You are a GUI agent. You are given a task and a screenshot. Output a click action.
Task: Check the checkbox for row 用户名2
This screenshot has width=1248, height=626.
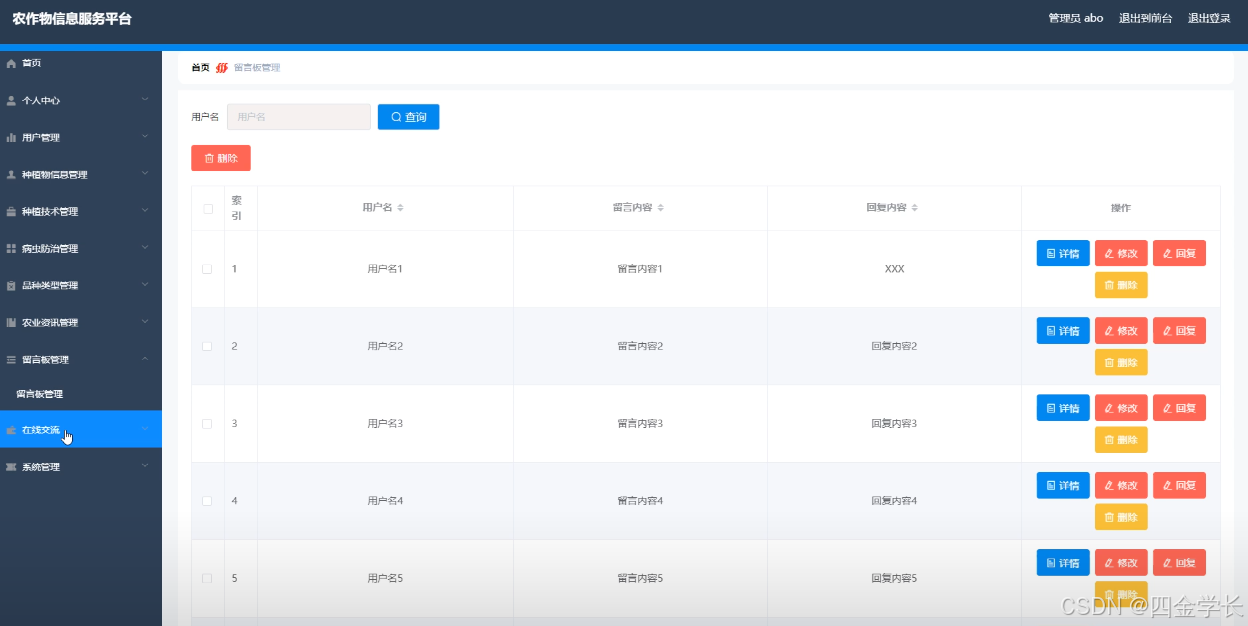207,346
